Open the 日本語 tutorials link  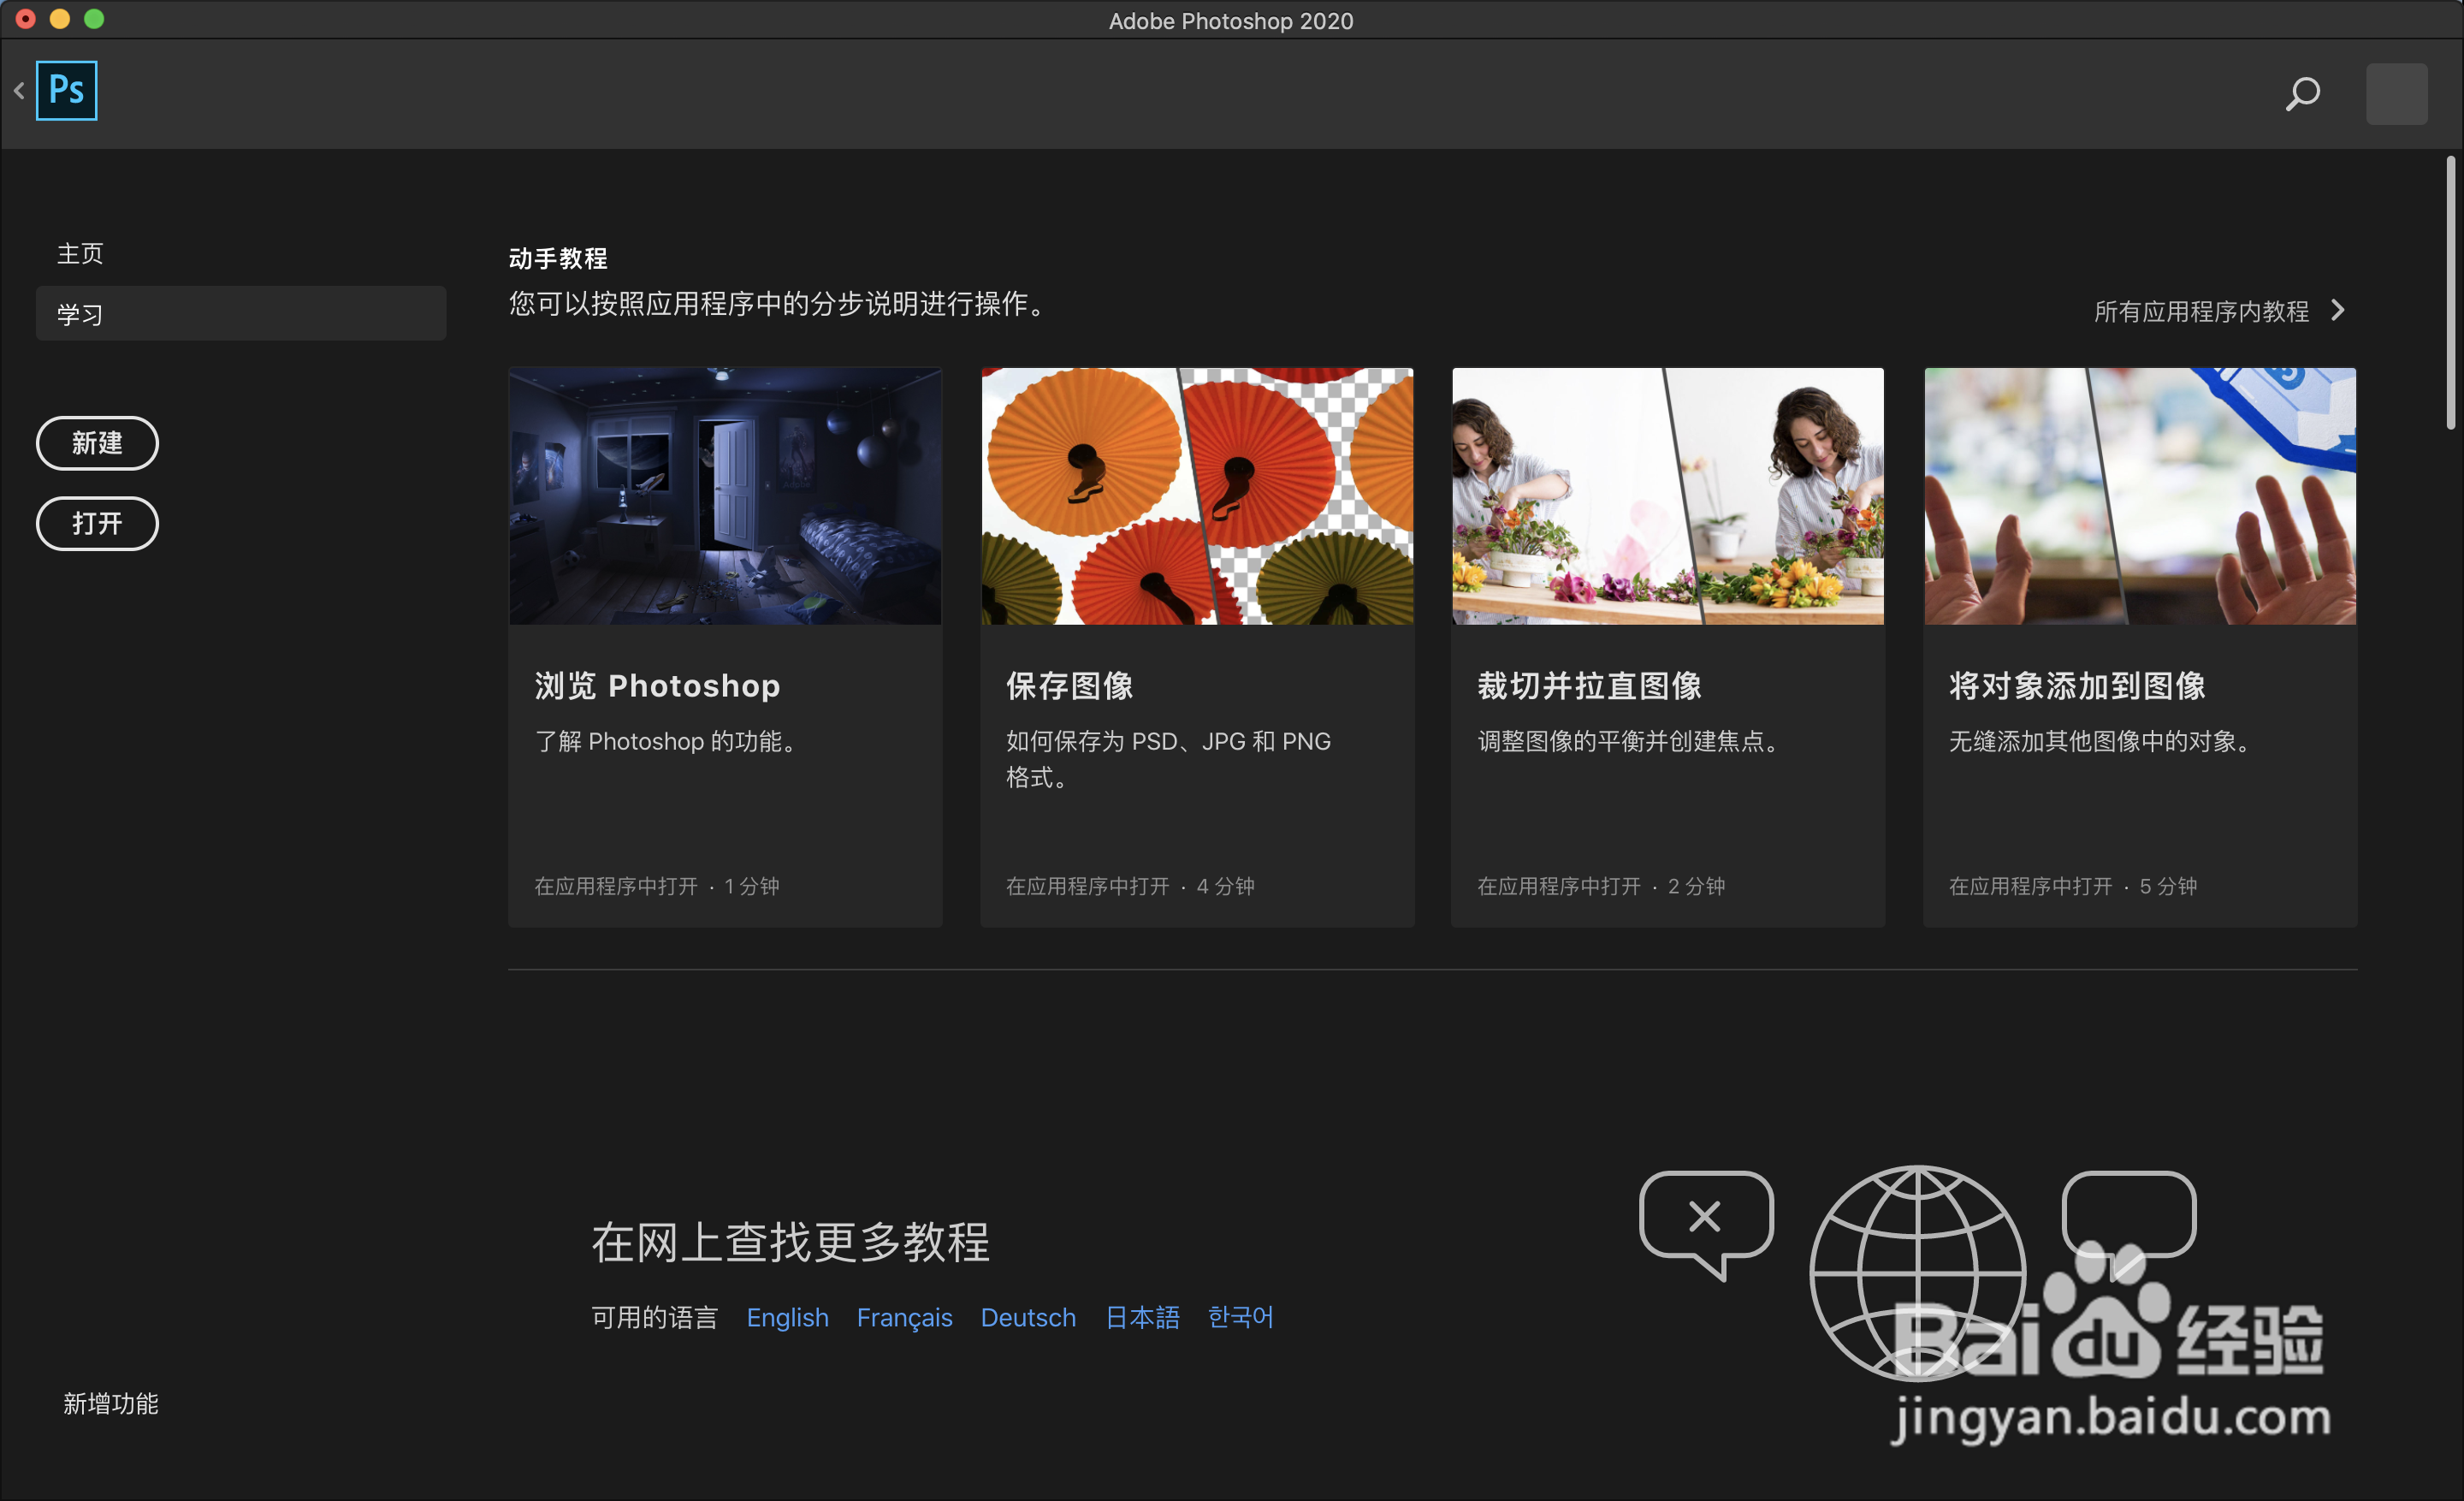click(x=1142, y=1317)
